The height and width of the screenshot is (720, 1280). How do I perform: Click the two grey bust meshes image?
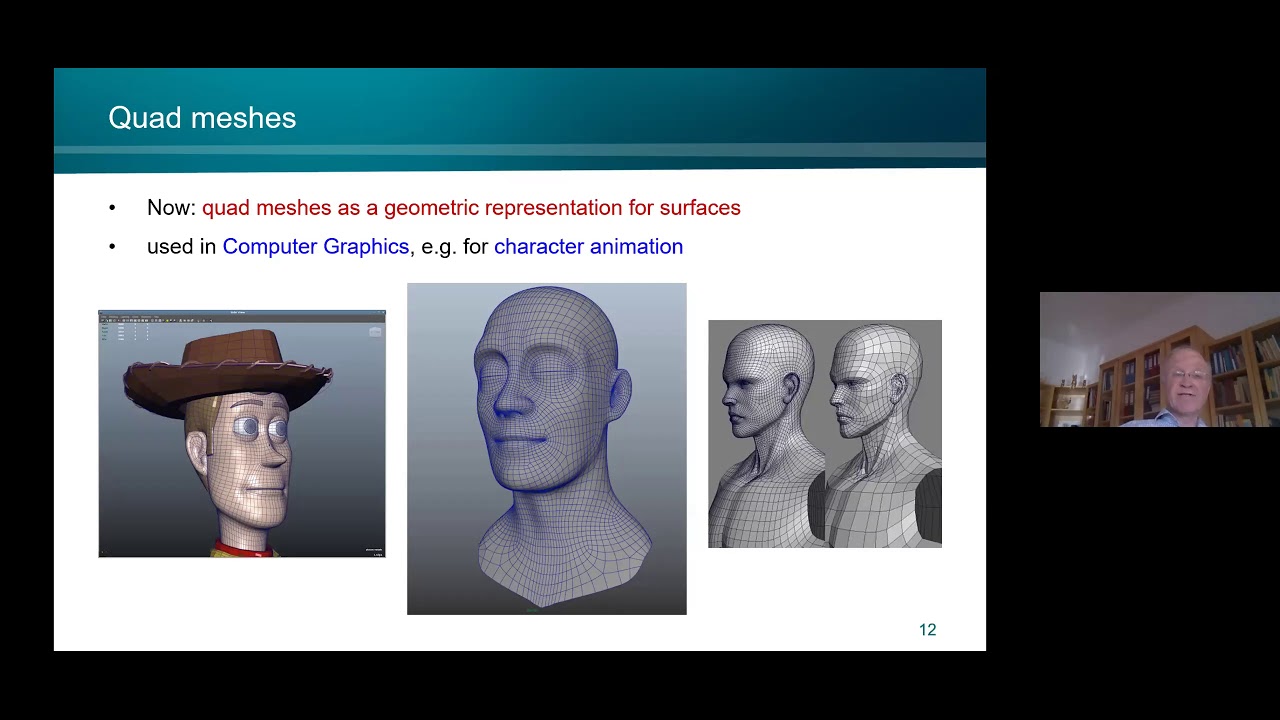[825, 434]
